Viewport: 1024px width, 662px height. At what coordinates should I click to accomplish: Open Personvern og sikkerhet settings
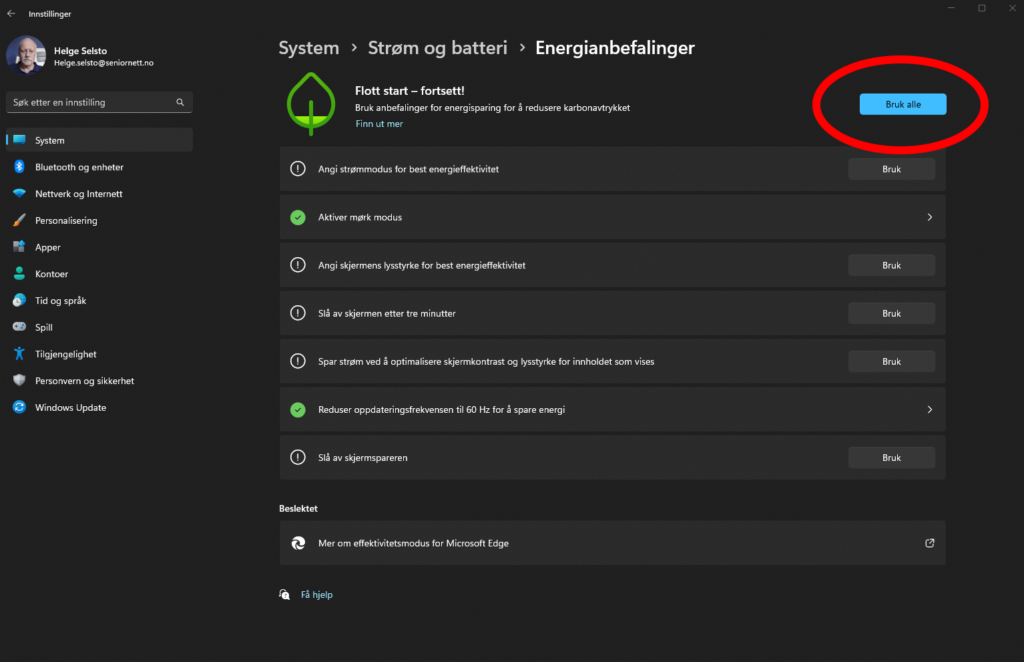pyautogui.click(x=84, y=381)
